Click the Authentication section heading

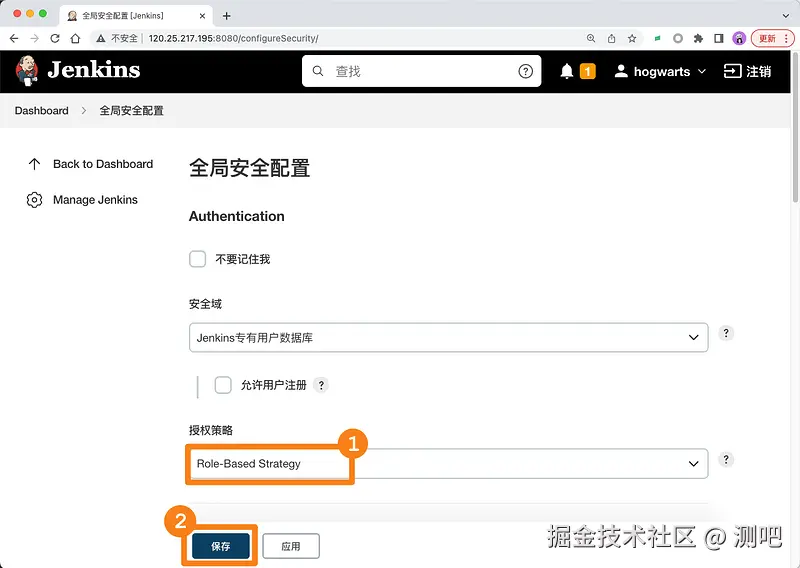(237, 216)
